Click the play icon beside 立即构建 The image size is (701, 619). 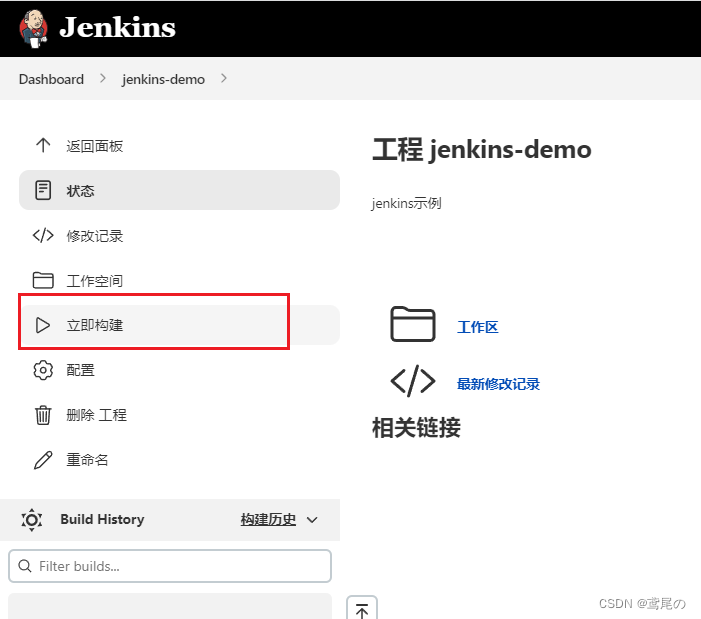pyautogui.click(x=43, y=325)
